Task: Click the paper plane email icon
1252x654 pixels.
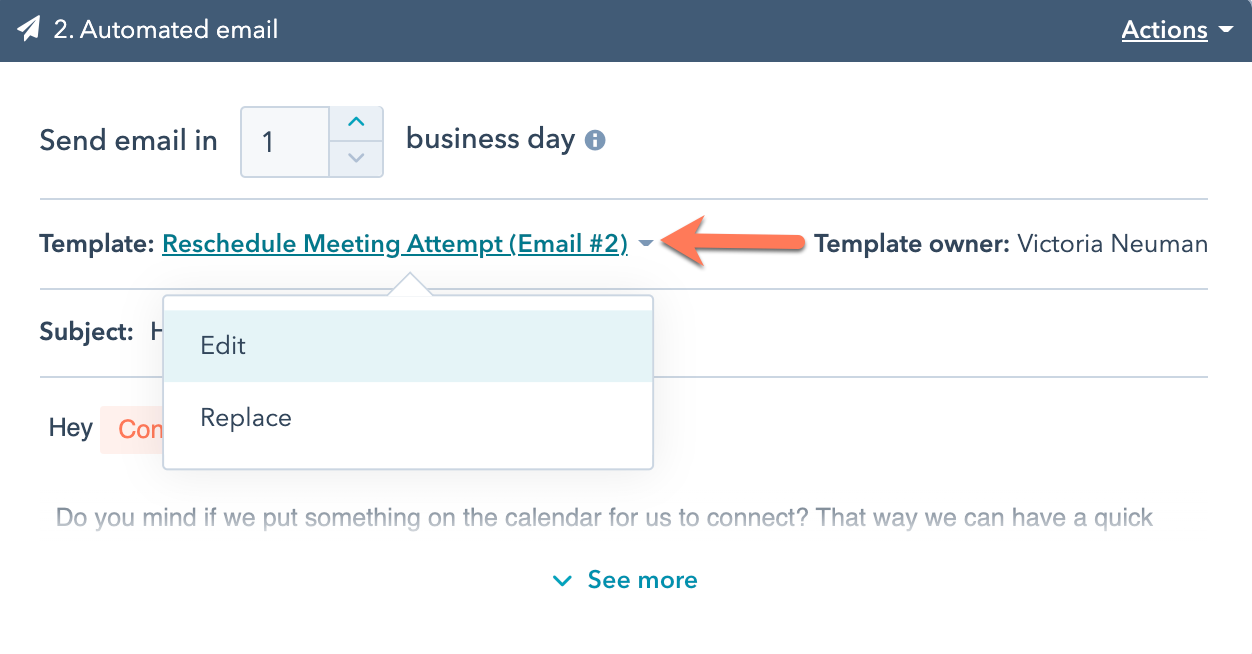Action: [x=28, y=30]
